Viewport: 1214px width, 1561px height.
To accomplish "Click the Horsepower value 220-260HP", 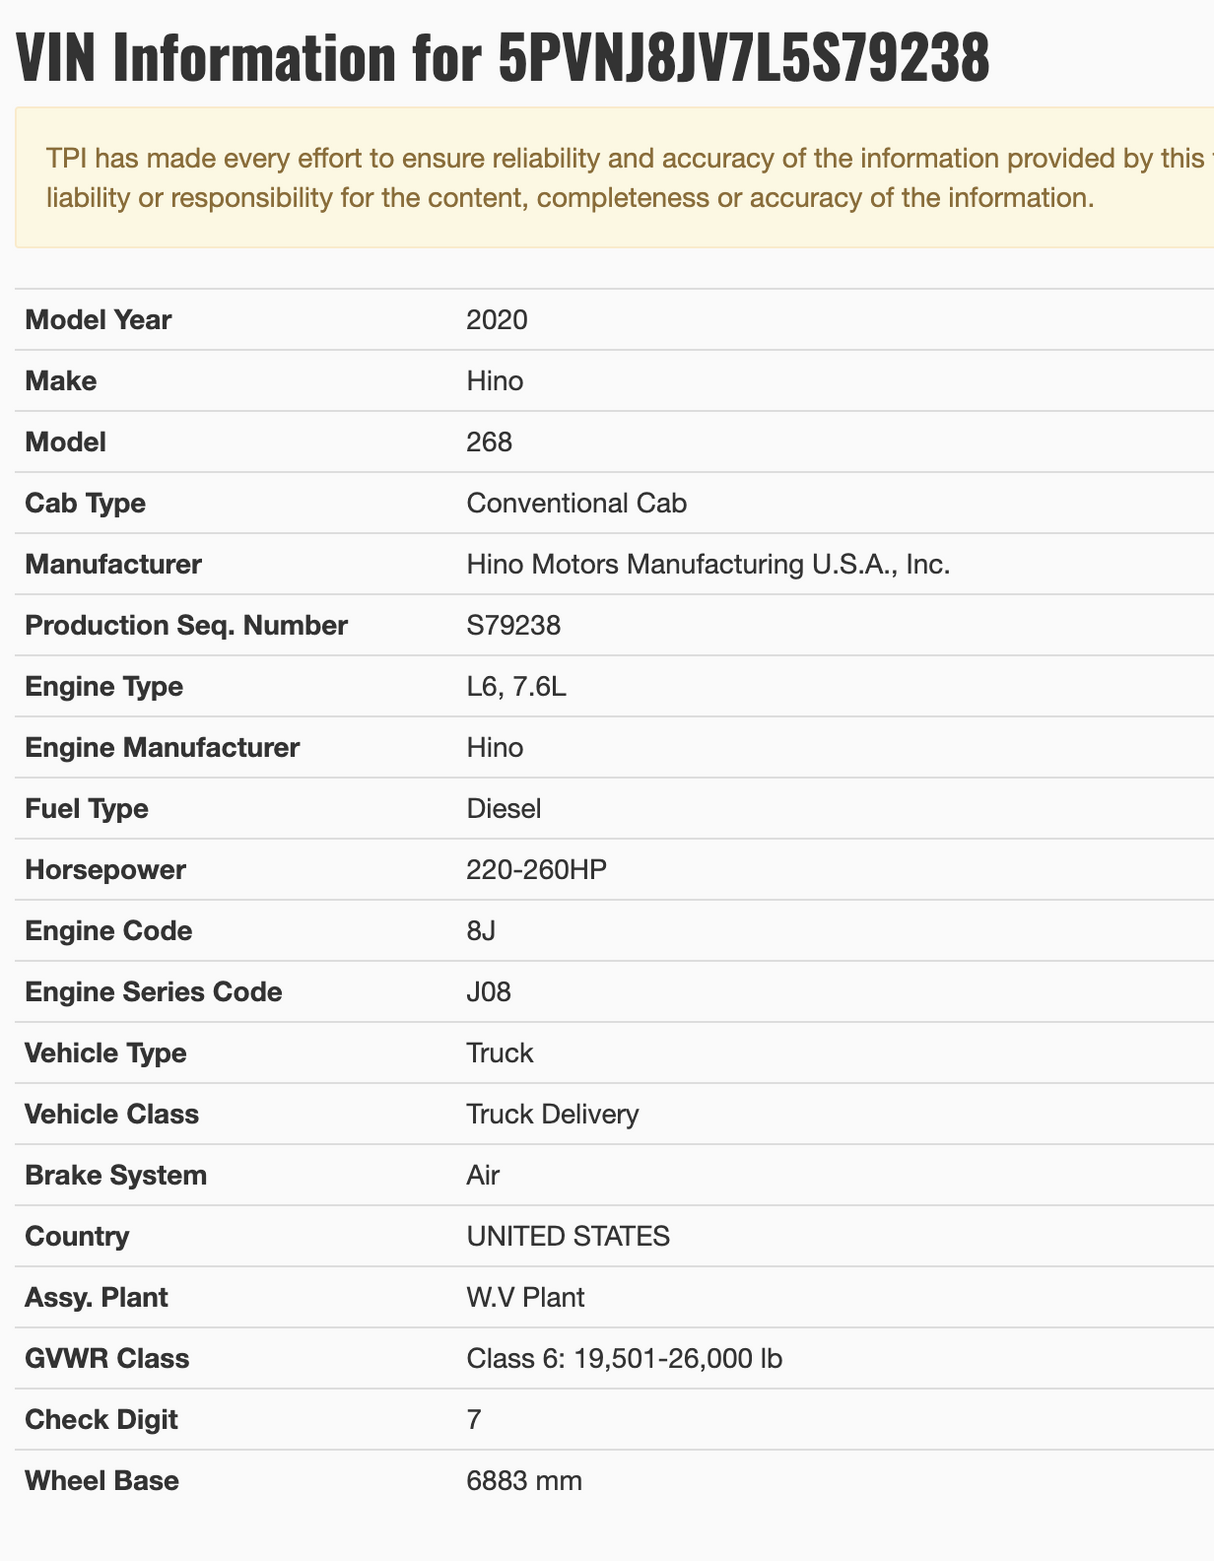I will (x=537, y=870).
